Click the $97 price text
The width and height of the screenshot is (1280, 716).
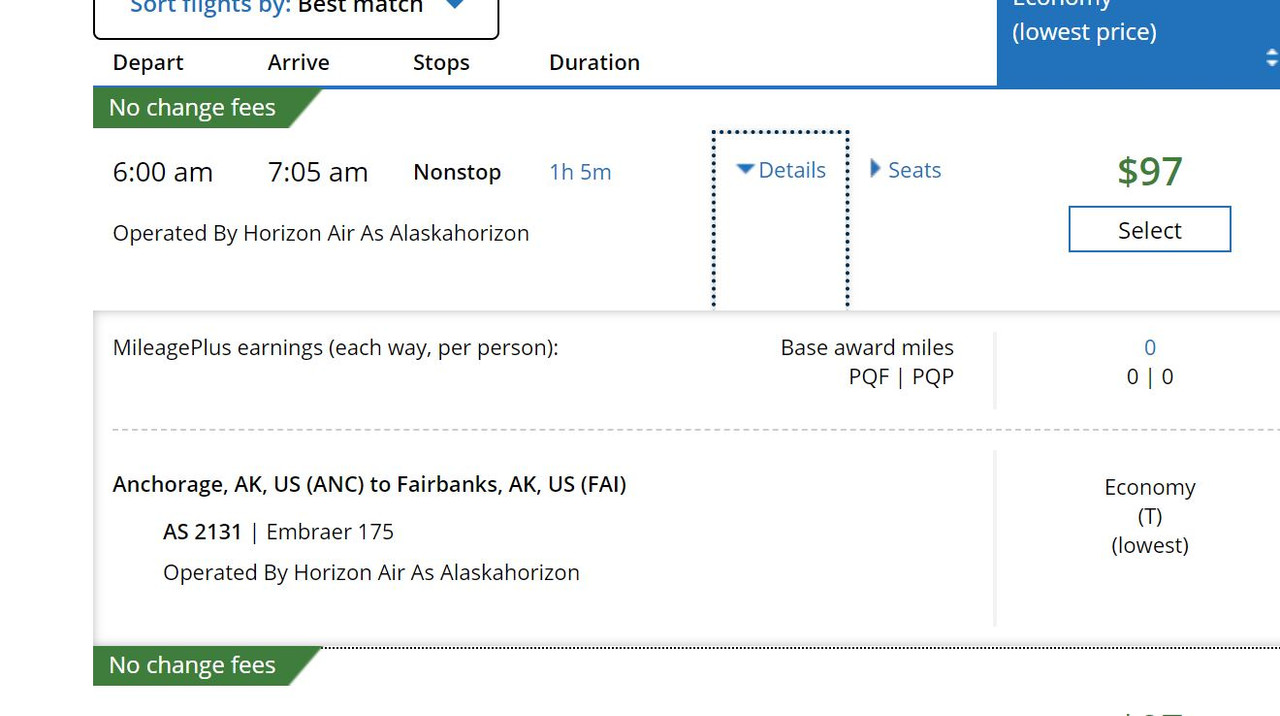(1149, 172)
